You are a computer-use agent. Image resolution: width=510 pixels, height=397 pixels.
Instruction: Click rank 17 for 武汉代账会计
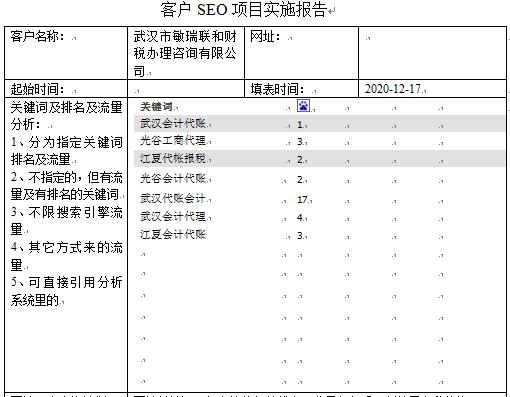point(302,200)
